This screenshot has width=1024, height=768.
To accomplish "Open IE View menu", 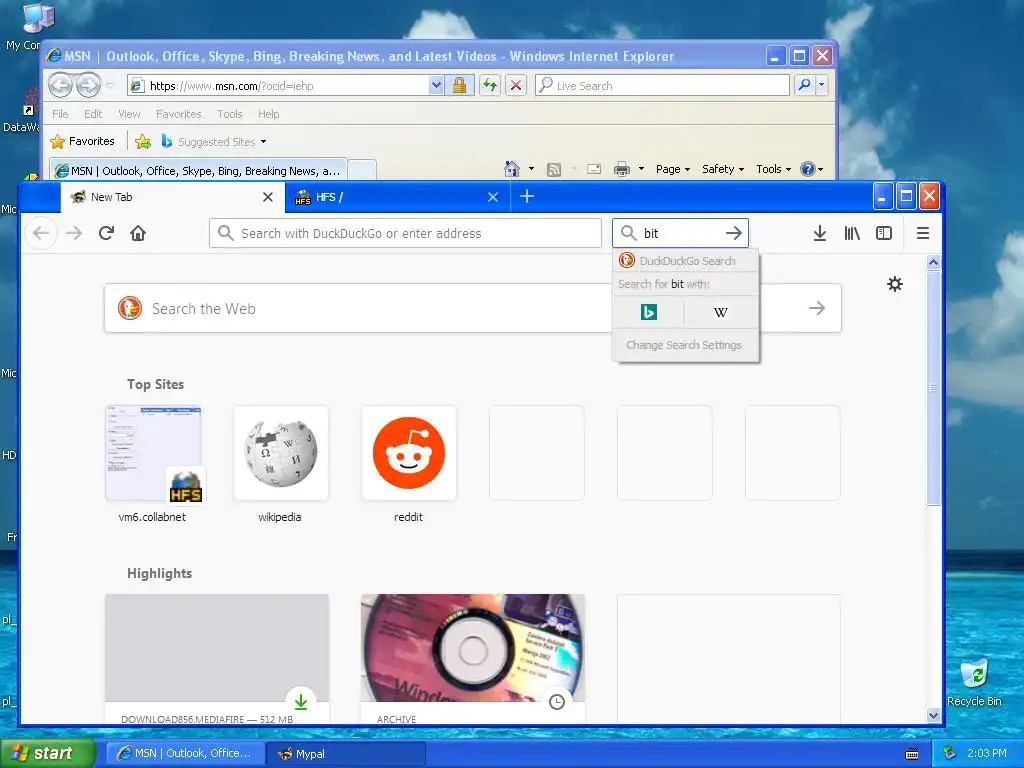I will 129,114.
